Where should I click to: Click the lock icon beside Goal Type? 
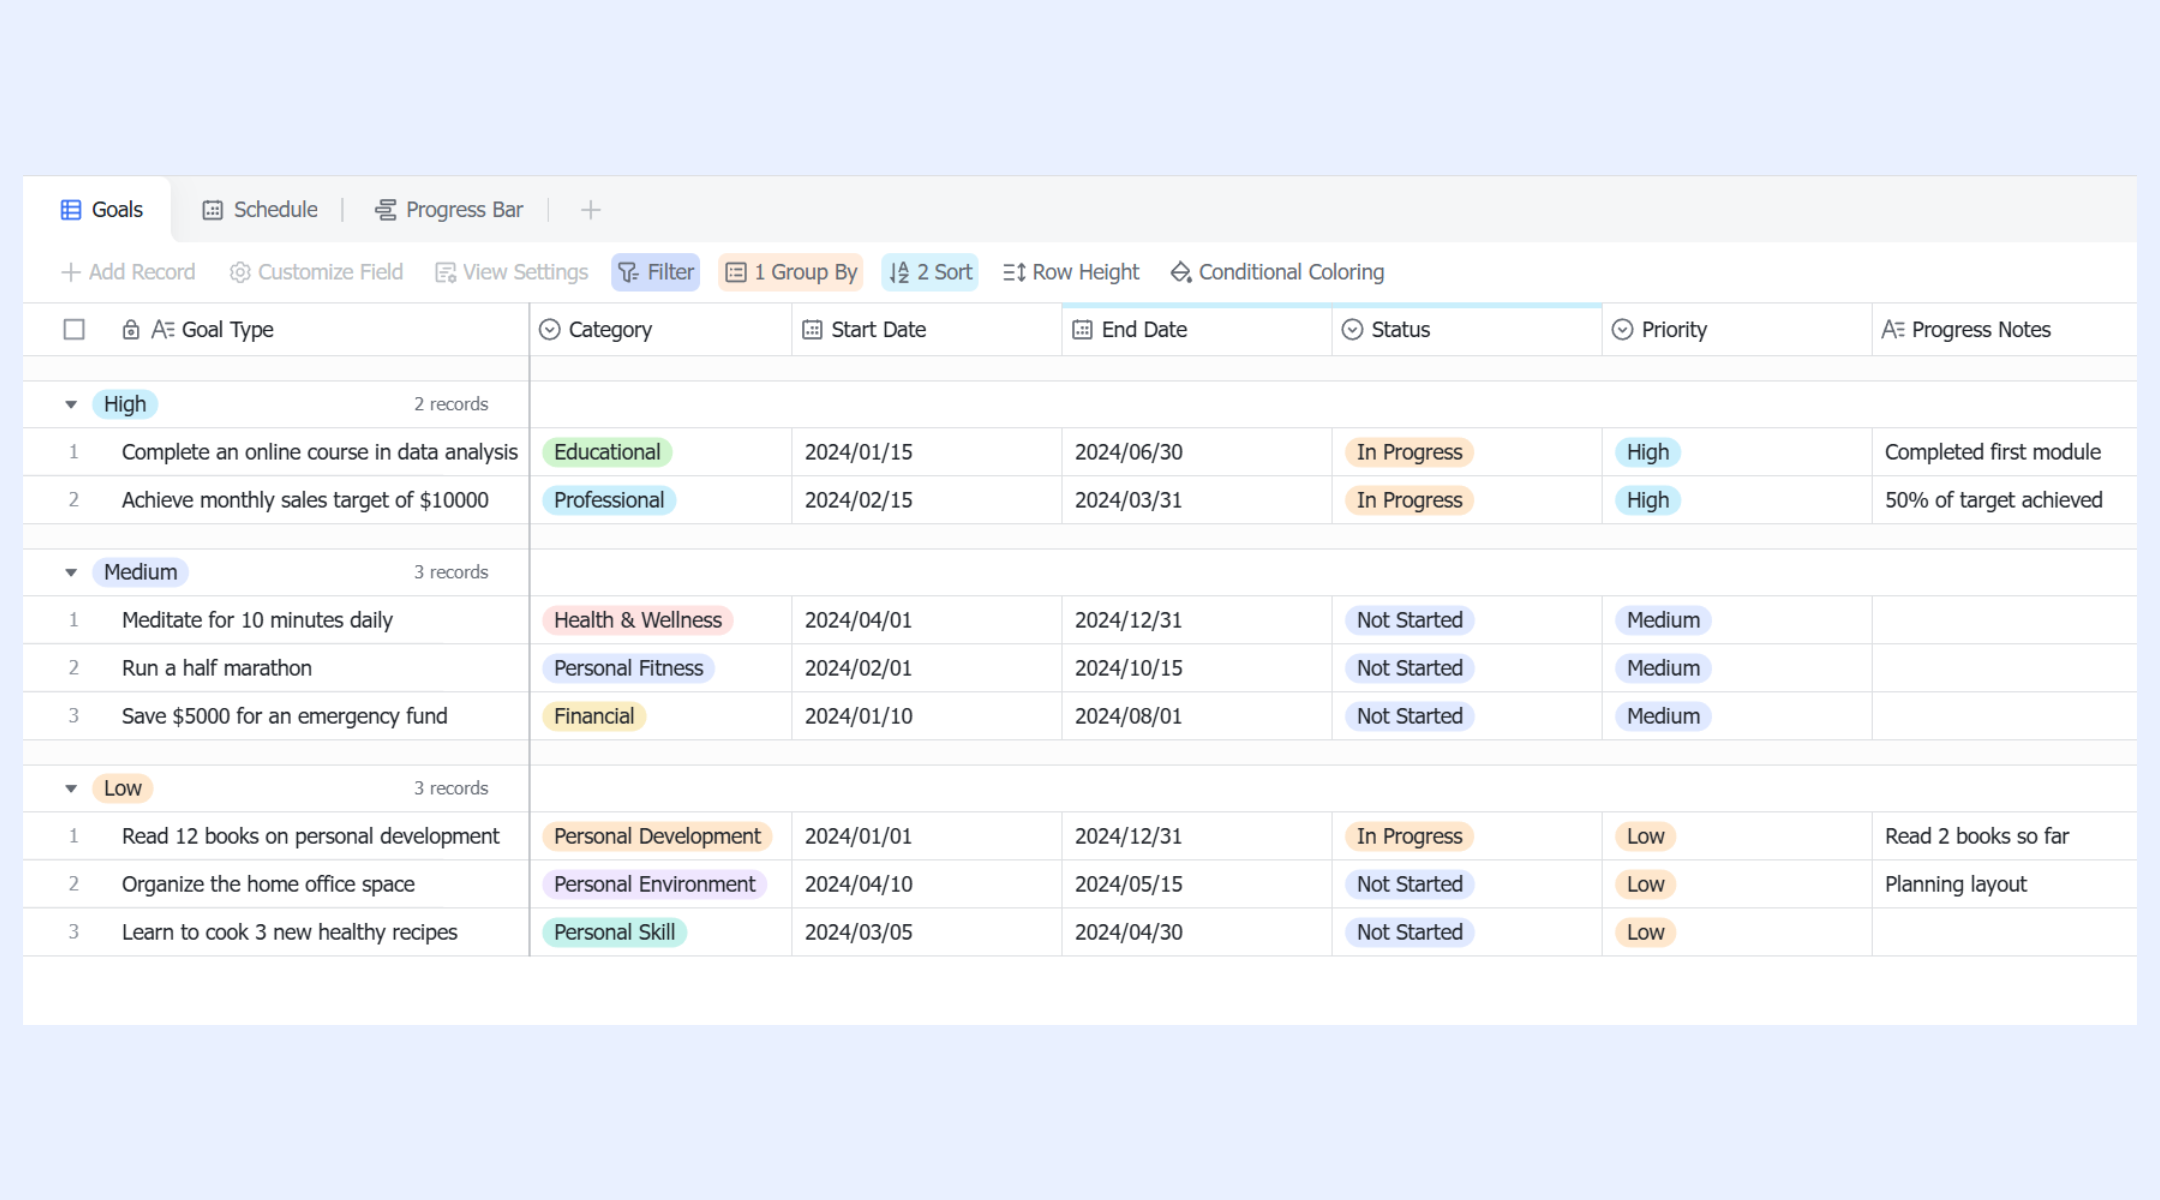click(131, 330)
